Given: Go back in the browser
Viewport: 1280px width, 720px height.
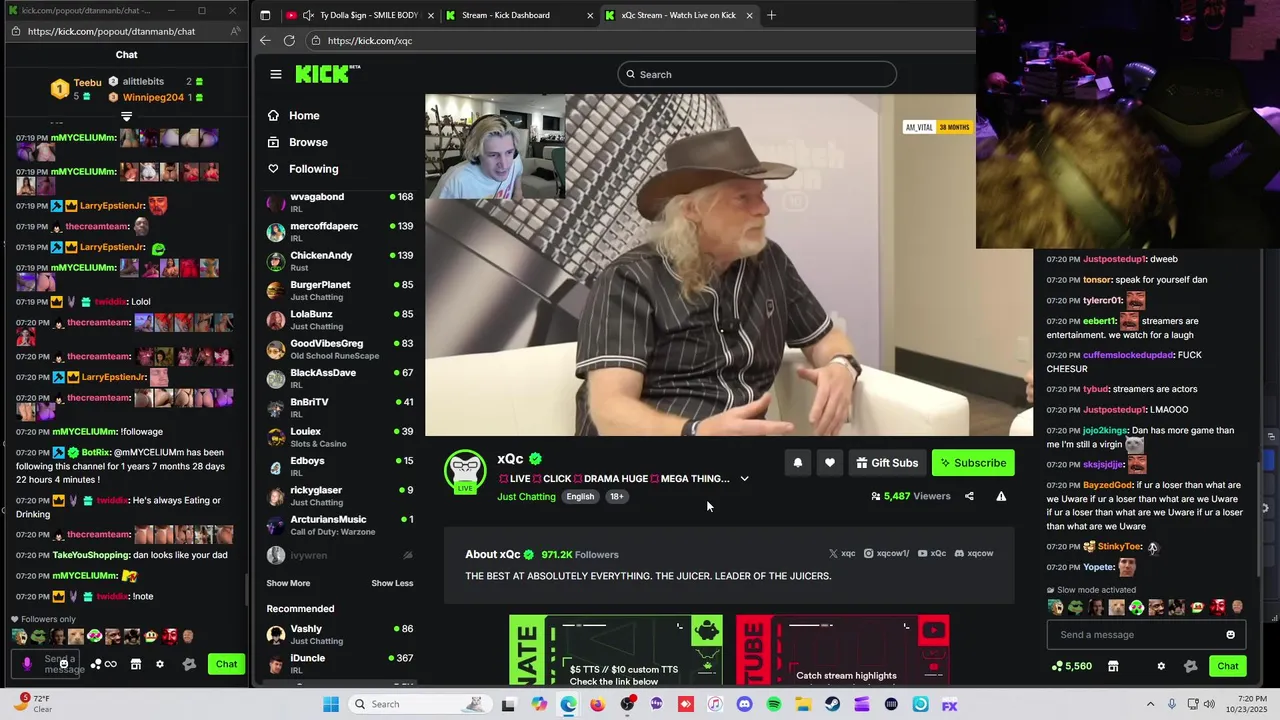Looking at the screenshot, I should click(265, 40).
